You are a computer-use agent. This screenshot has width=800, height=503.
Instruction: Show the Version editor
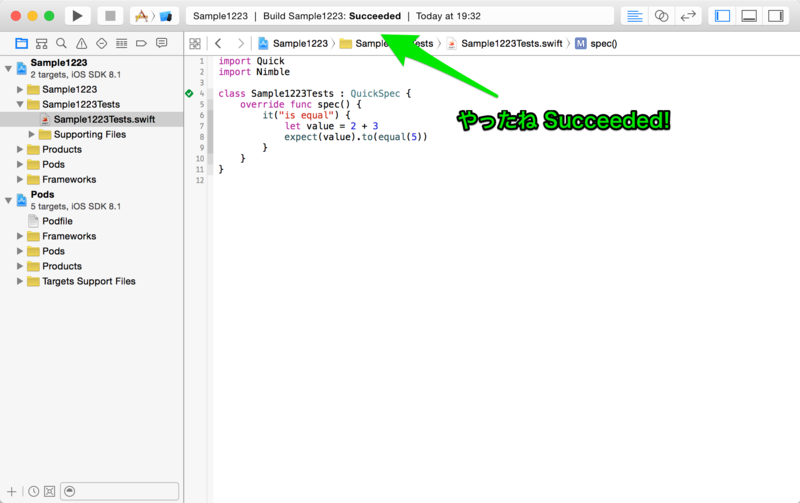coord(688,16)
